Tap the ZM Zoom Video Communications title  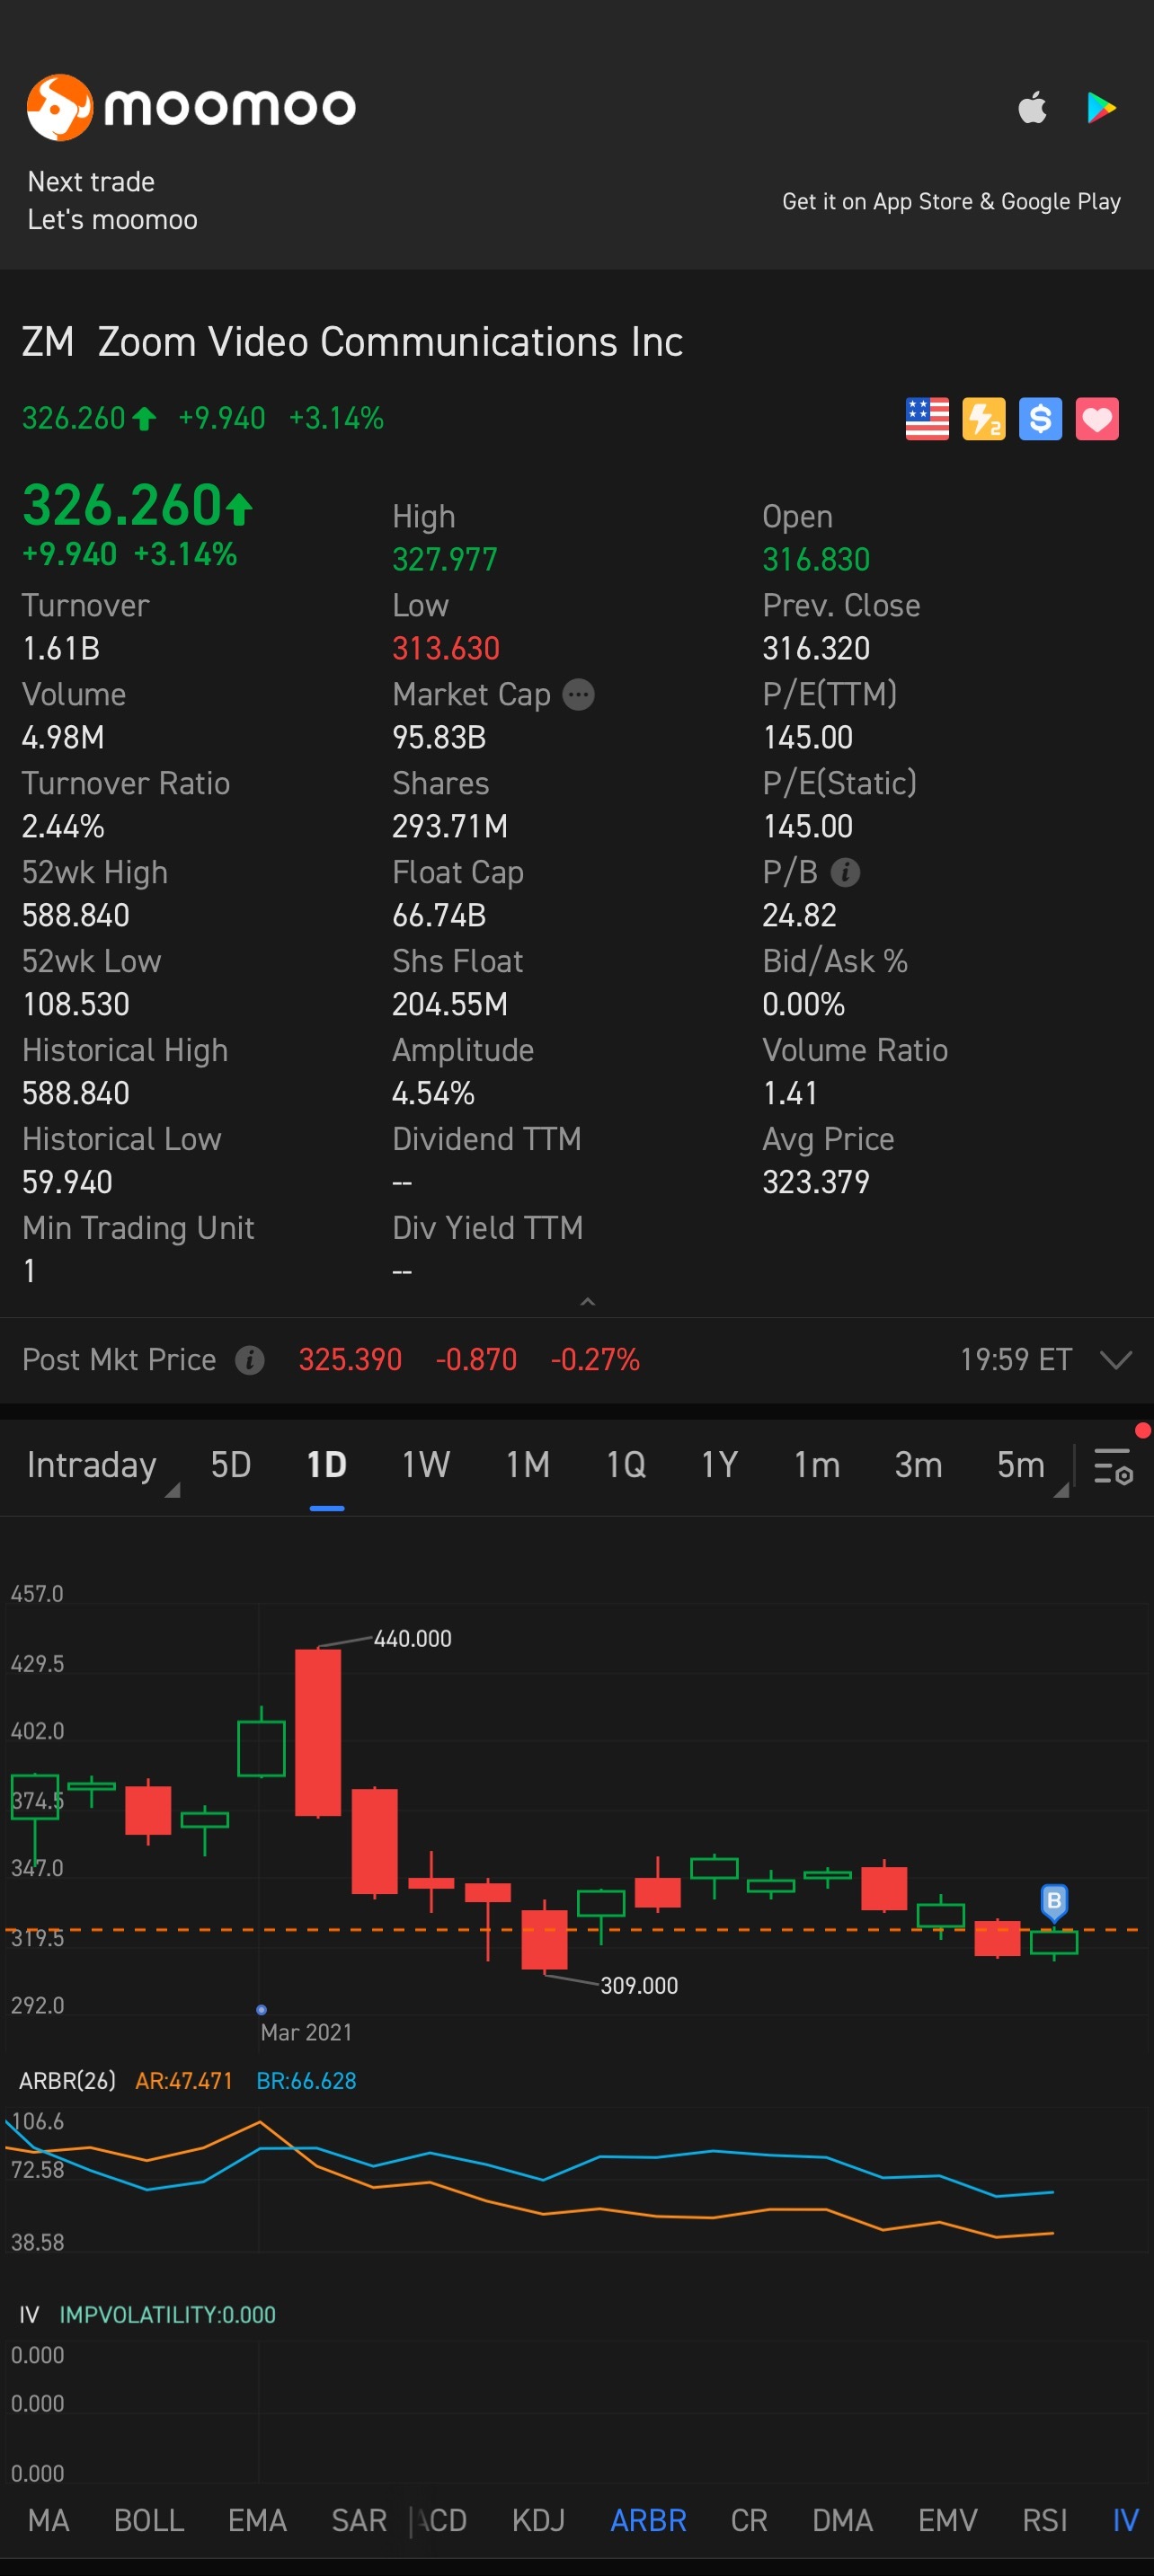[352, 342]
